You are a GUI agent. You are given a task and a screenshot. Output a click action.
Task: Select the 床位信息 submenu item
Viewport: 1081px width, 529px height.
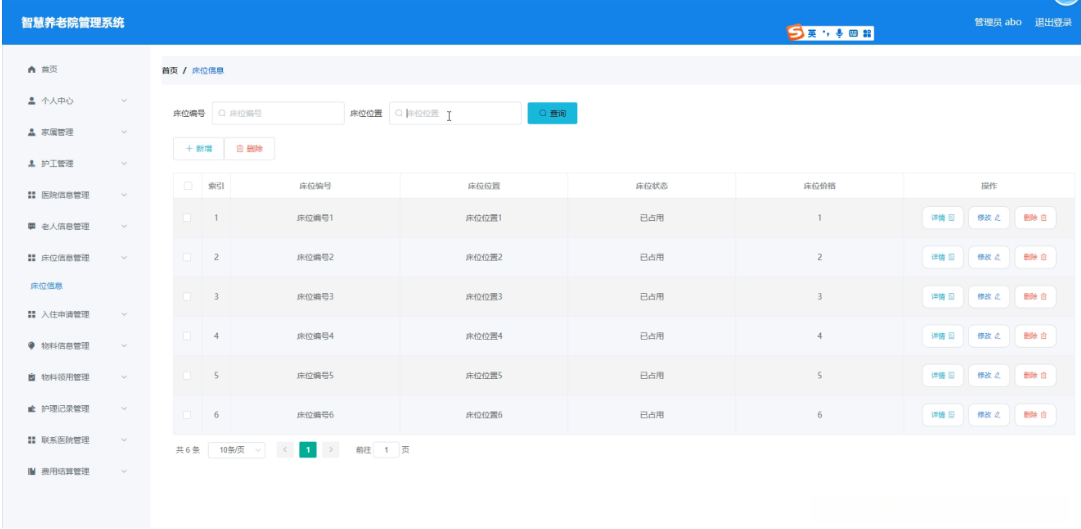pos(47,286)
